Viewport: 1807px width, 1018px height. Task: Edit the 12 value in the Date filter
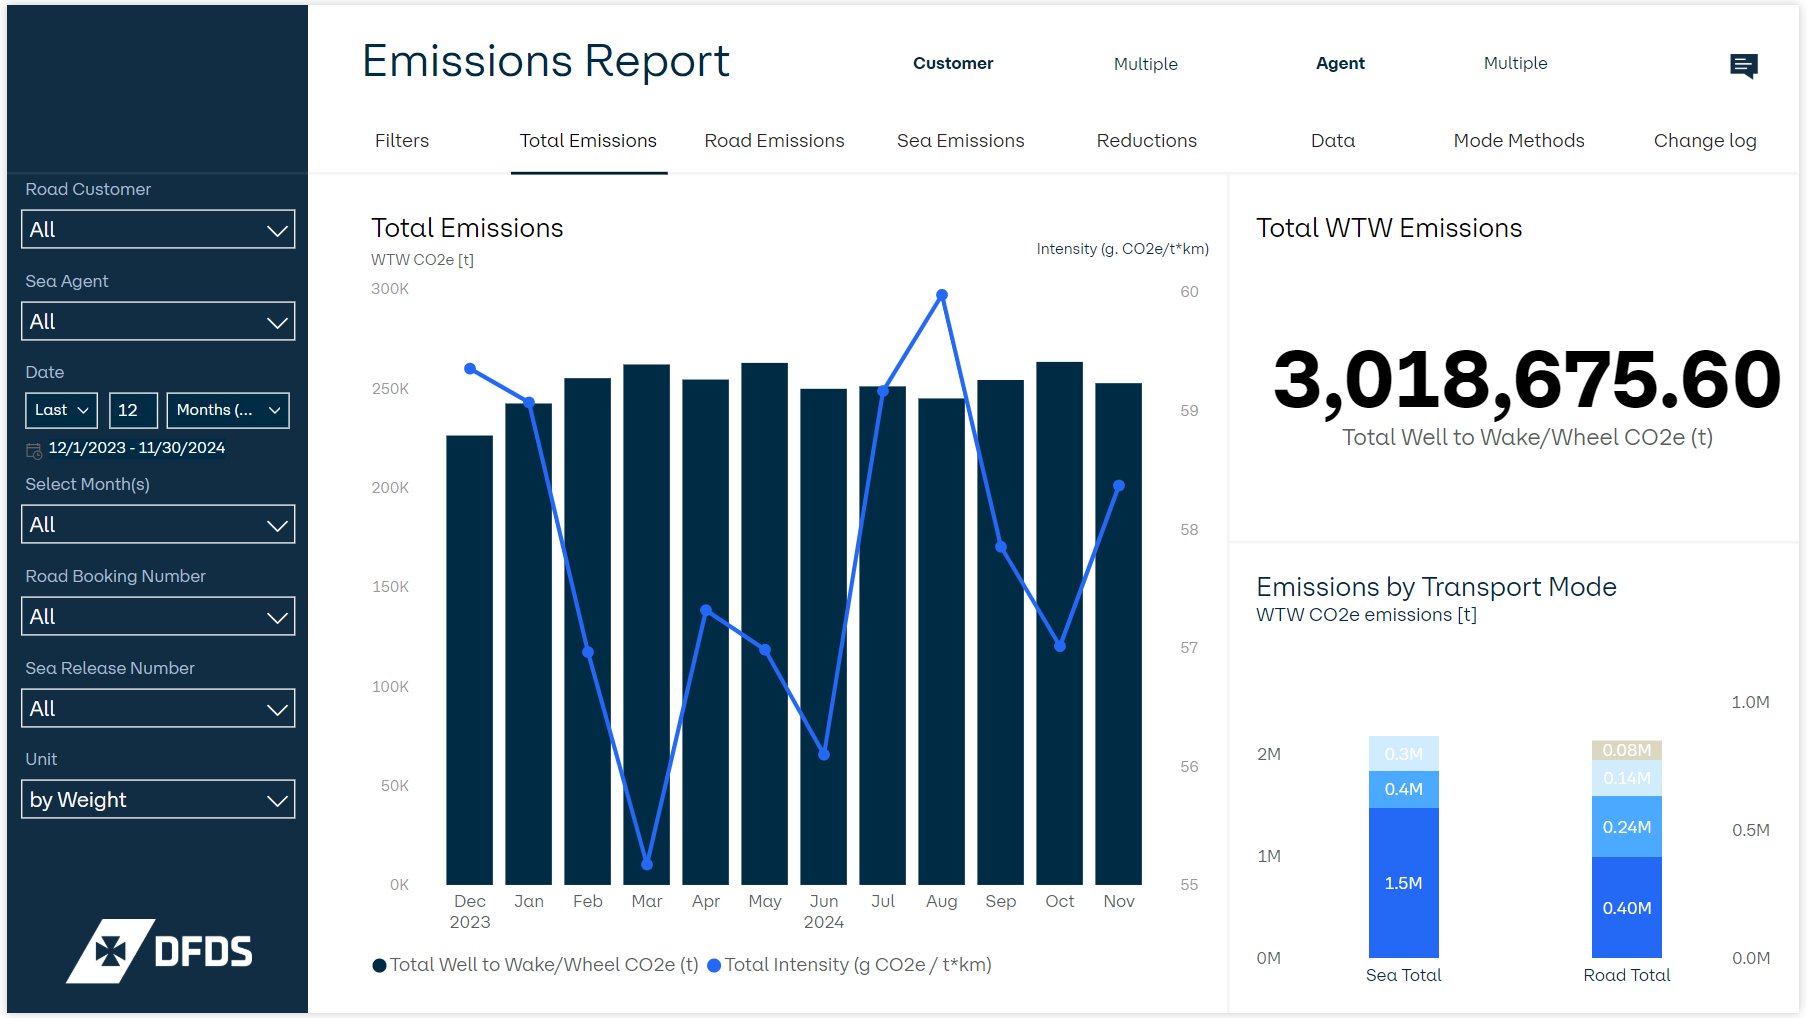click(x=133, y=410)
